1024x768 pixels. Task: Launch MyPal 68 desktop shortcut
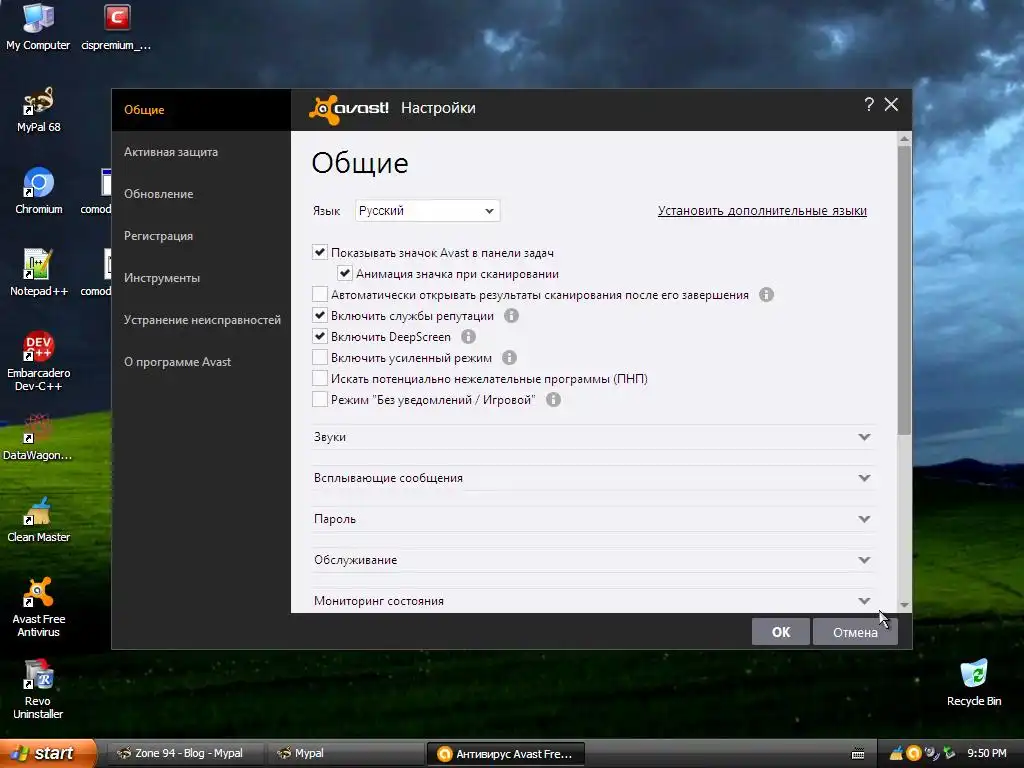click(x=38, y=109)
